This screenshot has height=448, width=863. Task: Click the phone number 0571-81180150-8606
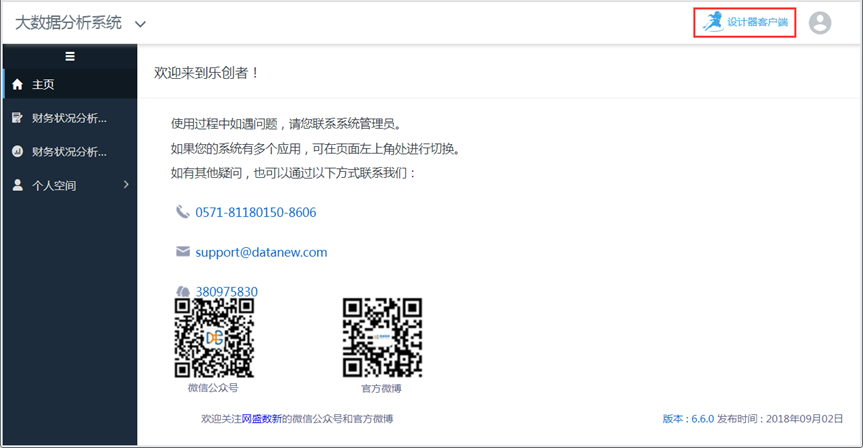click(x=256, y=212)
